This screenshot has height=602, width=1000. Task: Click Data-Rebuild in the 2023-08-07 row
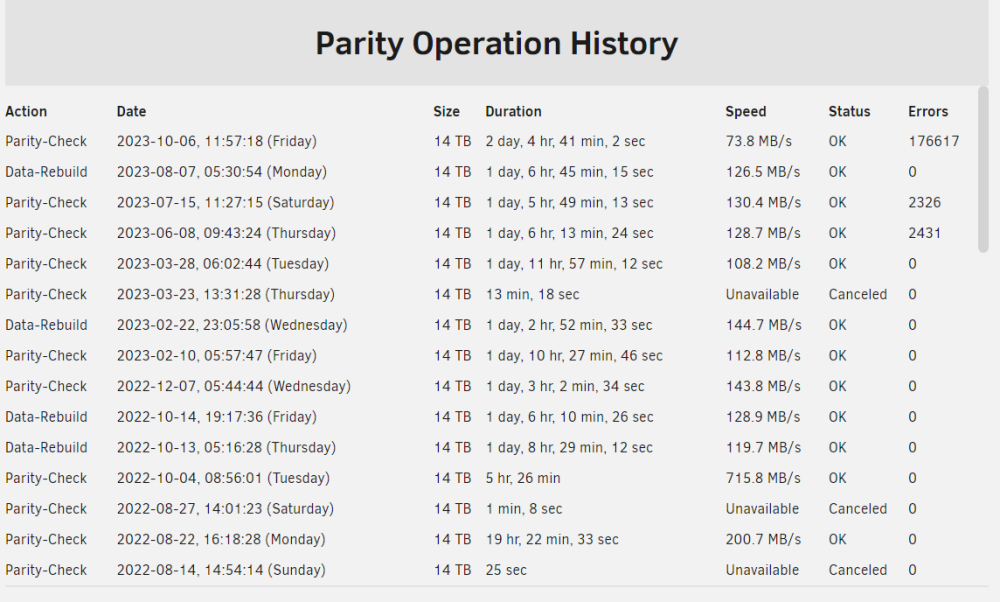pos(46,172)
